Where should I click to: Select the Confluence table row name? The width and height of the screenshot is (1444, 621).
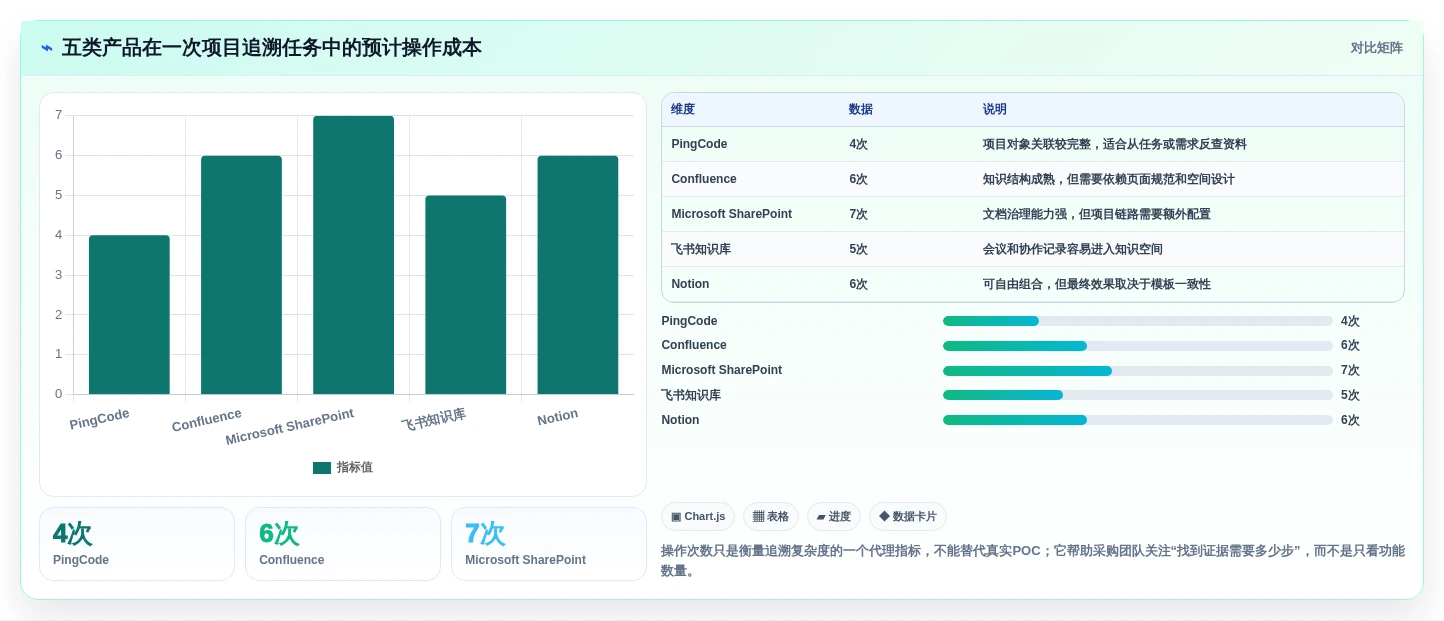(x=704, y=179)
